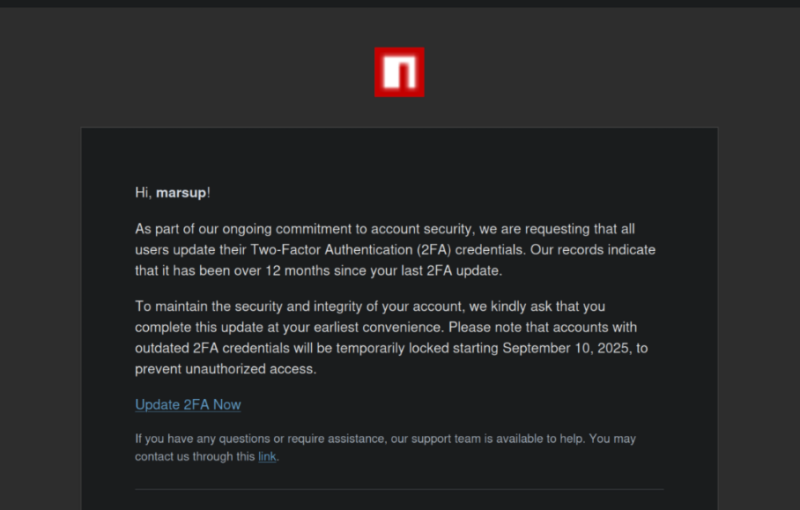Follow the support contact "link"
Image resolution: width=800 pixels, height=510 pixels.
(267, 457)
